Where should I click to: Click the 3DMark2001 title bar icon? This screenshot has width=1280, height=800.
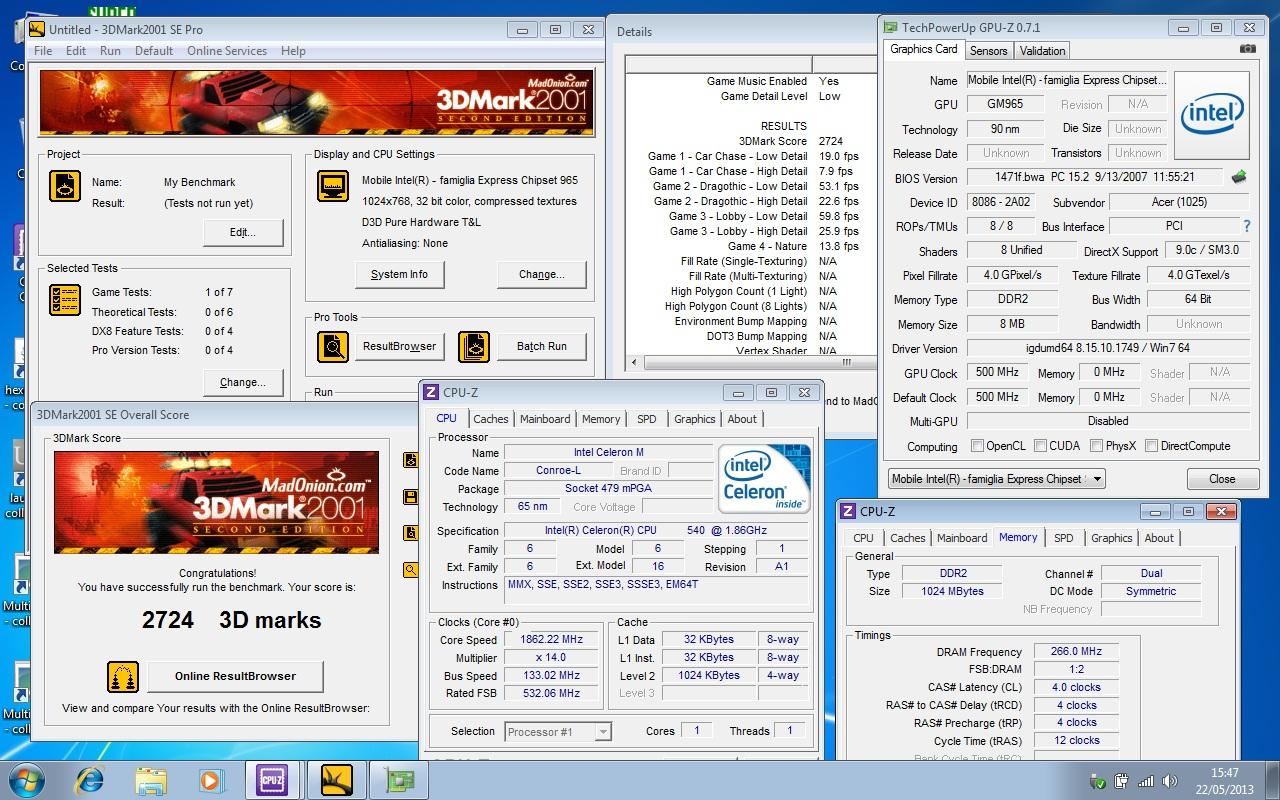(37, 29)
